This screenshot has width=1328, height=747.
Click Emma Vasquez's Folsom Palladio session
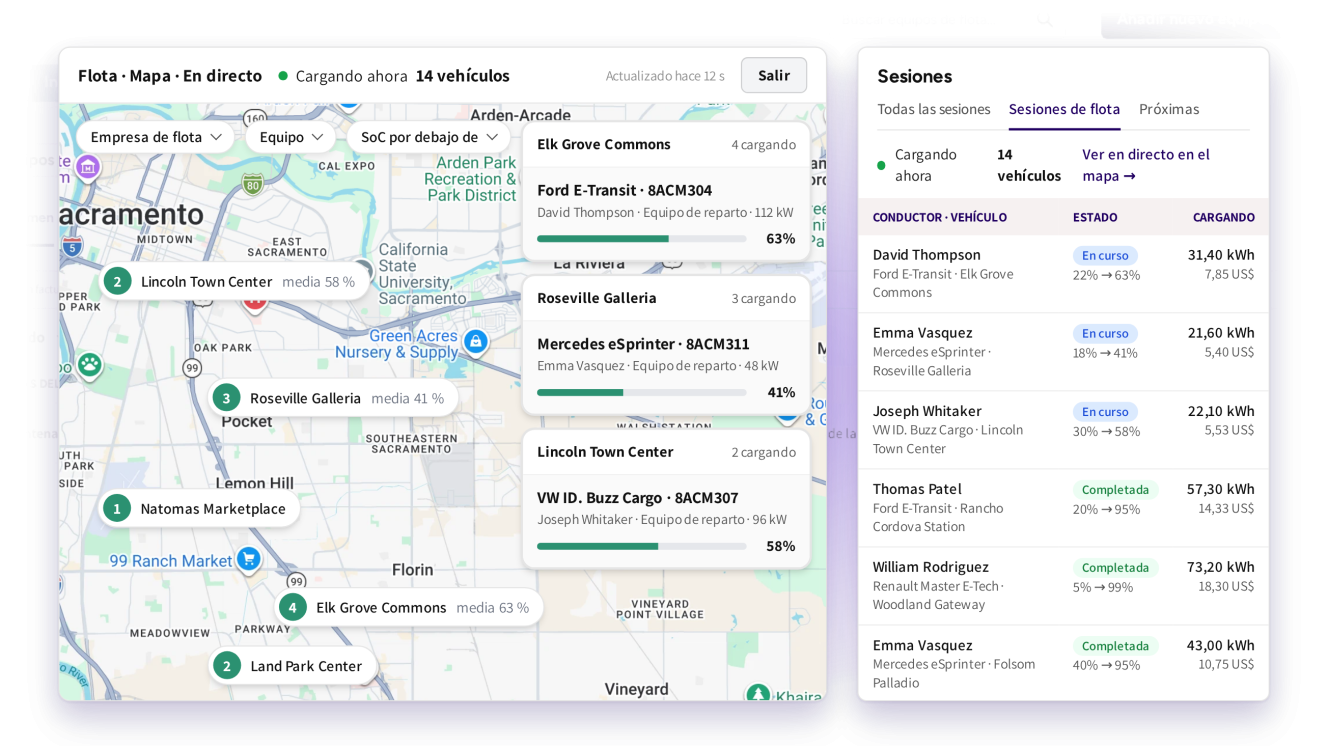point(1063,663)
